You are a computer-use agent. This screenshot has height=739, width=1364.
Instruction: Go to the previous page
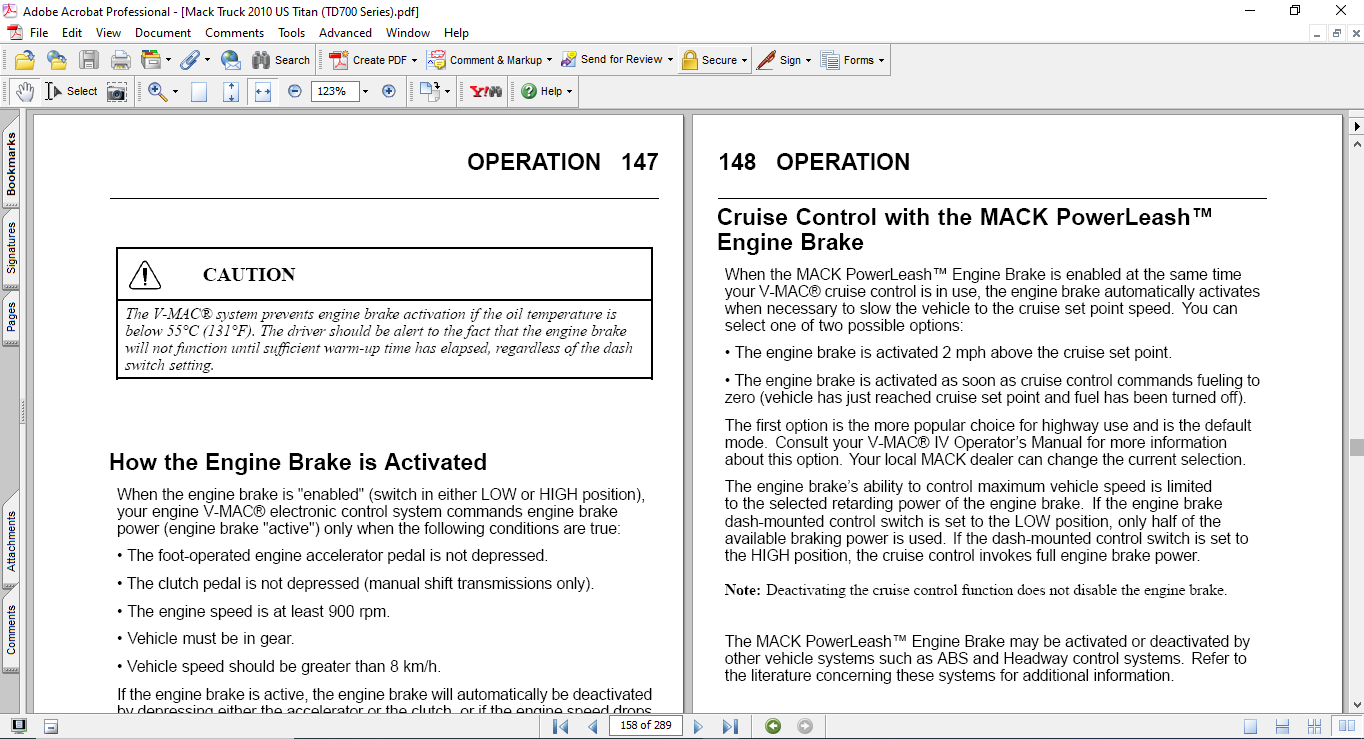click(x=593, y=726)
